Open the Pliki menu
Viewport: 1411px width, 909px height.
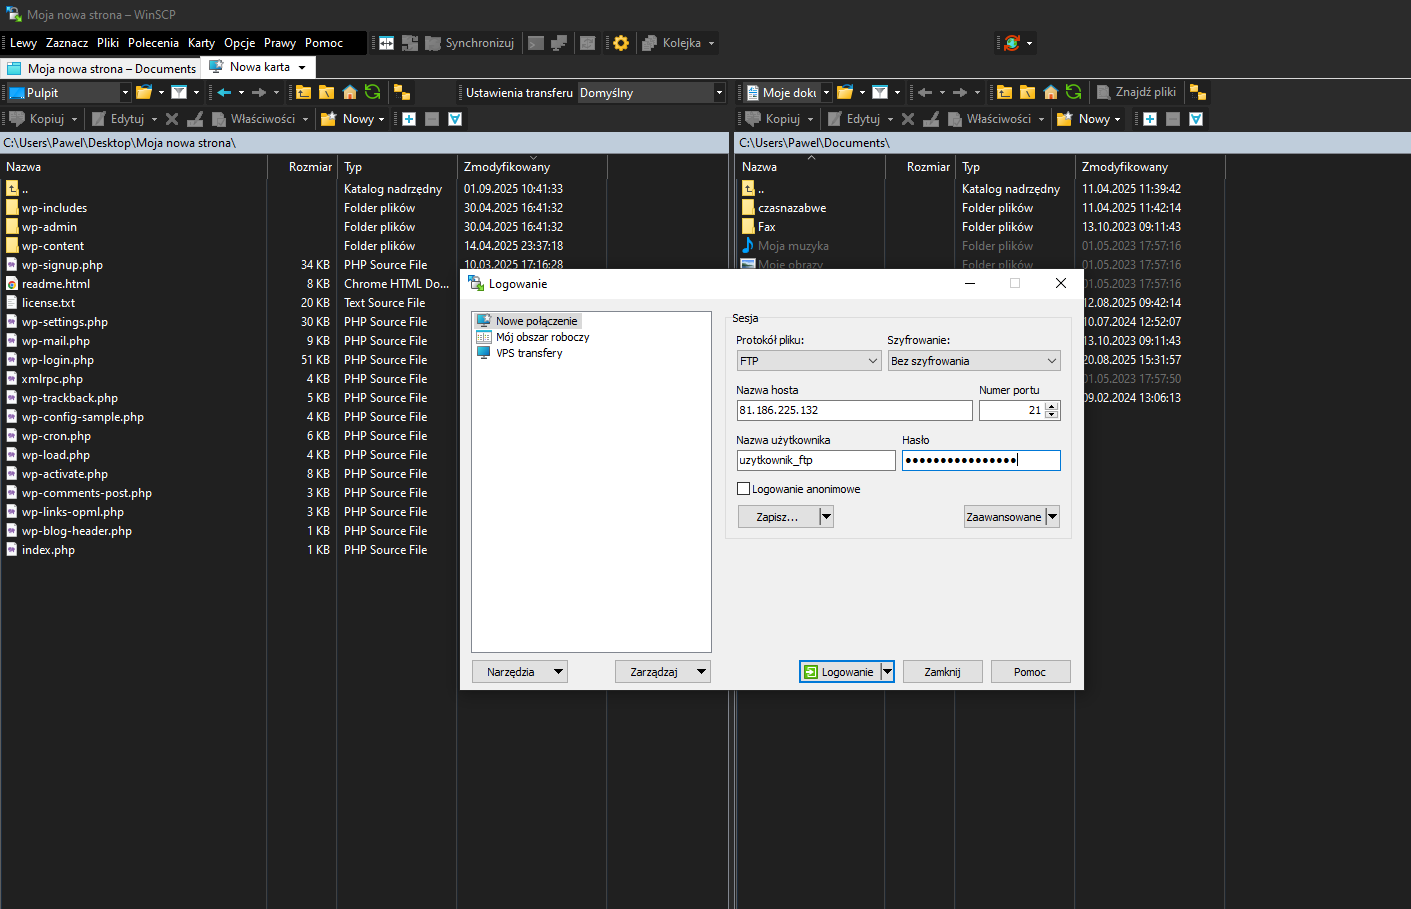tap(108, 43)
